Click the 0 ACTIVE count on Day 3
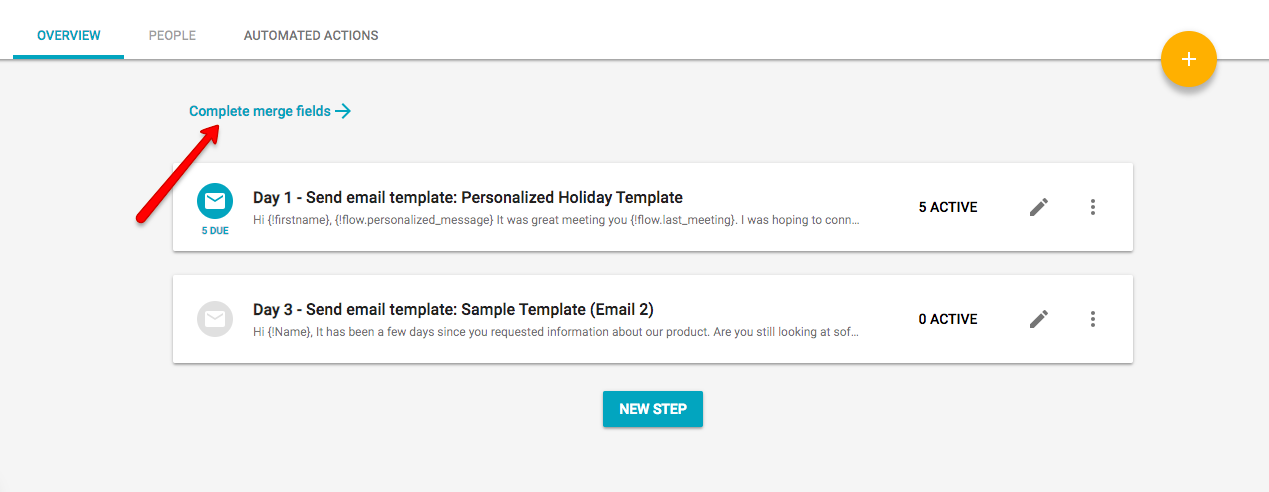 point(948,319)
